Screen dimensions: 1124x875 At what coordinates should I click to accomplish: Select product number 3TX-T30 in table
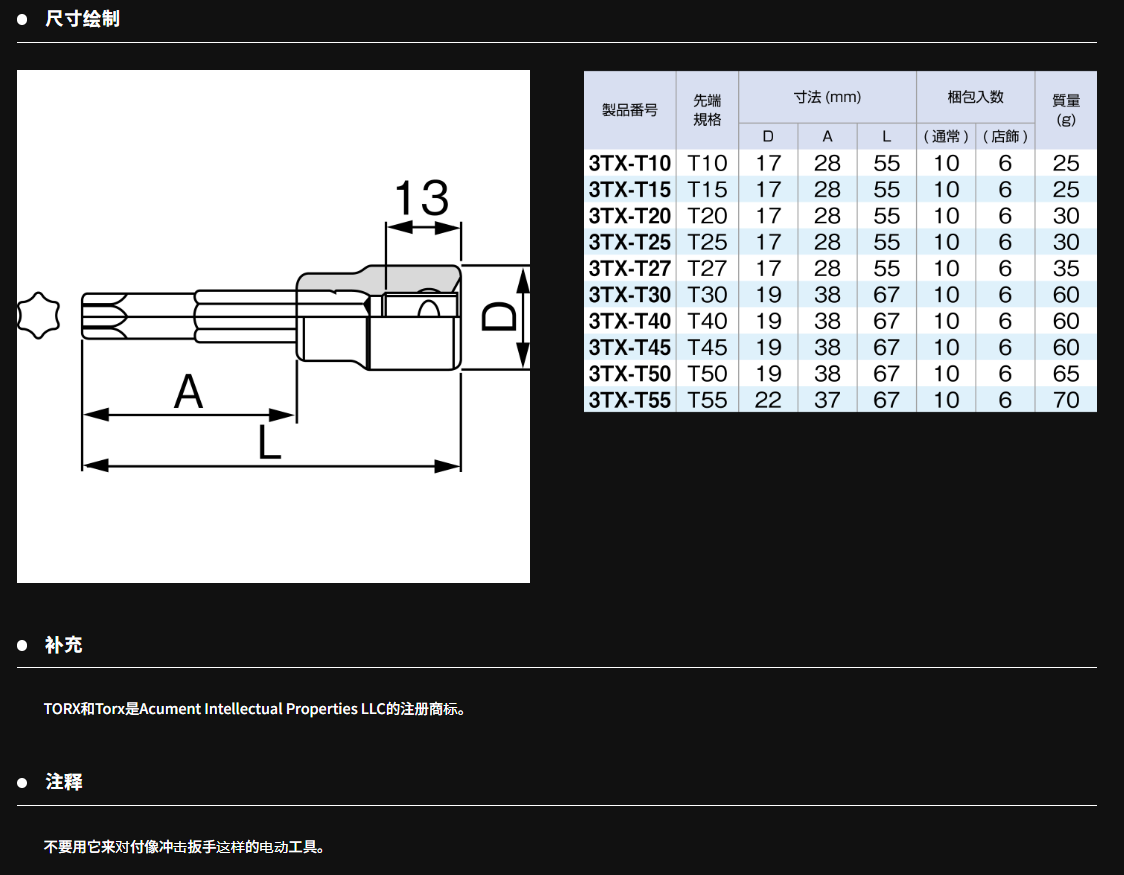point(630,295)
